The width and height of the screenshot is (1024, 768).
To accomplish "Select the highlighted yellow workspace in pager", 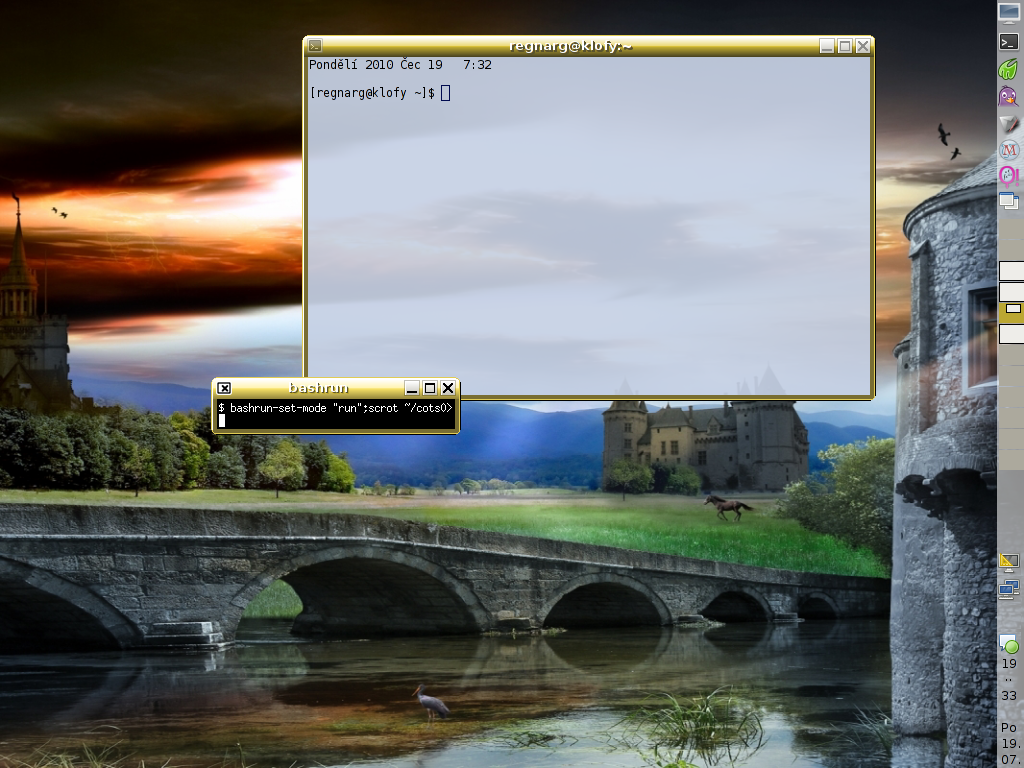I will [x=1011, y=312].
